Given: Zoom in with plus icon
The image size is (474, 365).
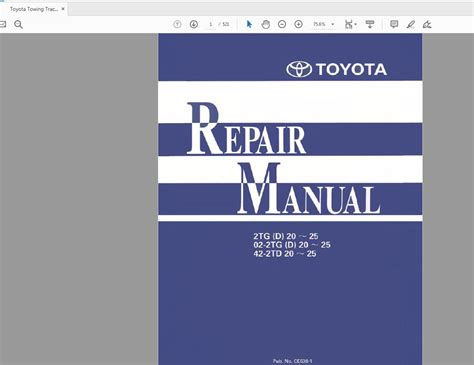Looking at the screenshot, I should tap(299, 24).
